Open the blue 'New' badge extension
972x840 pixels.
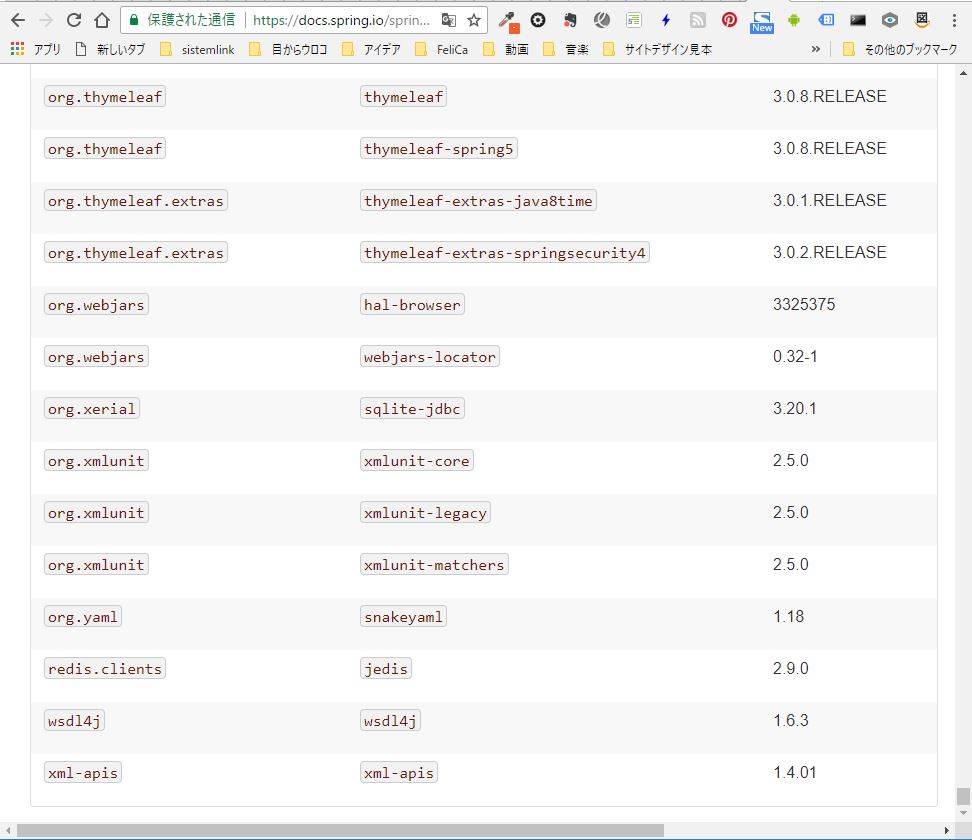762,22
